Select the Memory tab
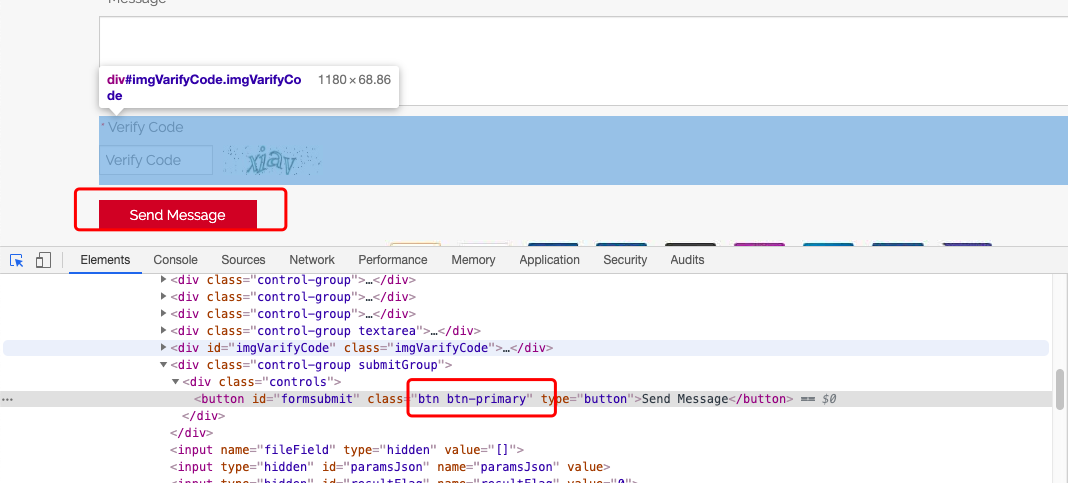This screenshot has width=1068, height=483. click(473, 260)
